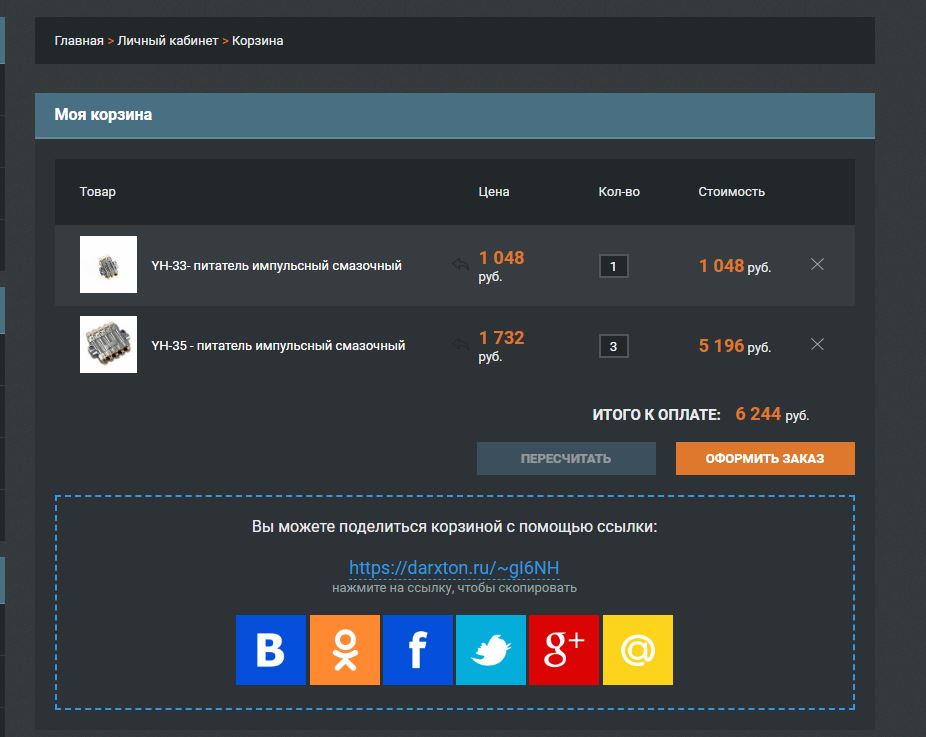Share cart via VKontakte icon
The height and width of the screenshot is (737, 926).
tap(270, 650)
